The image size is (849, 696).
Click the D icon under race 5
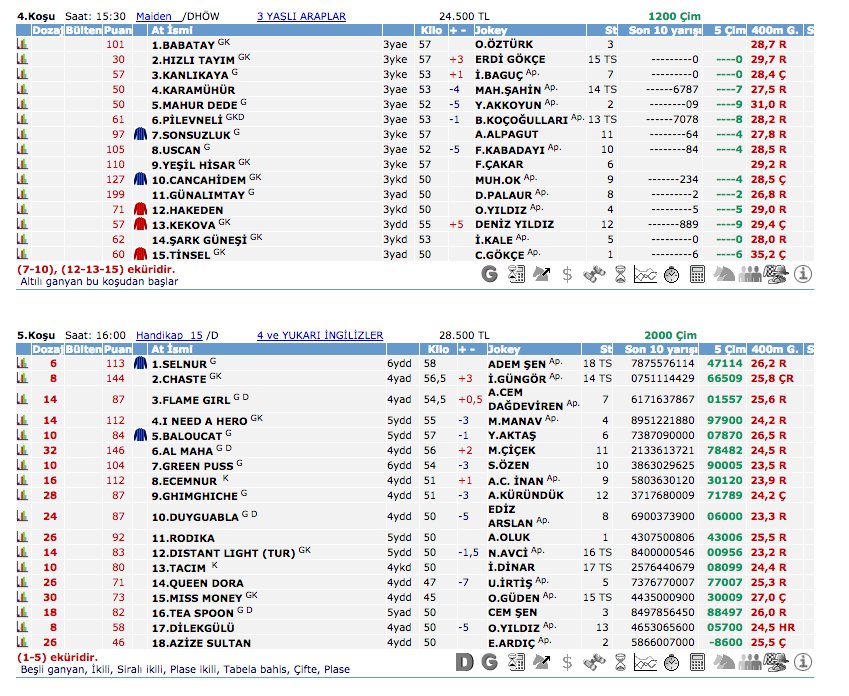coord(463,661)
